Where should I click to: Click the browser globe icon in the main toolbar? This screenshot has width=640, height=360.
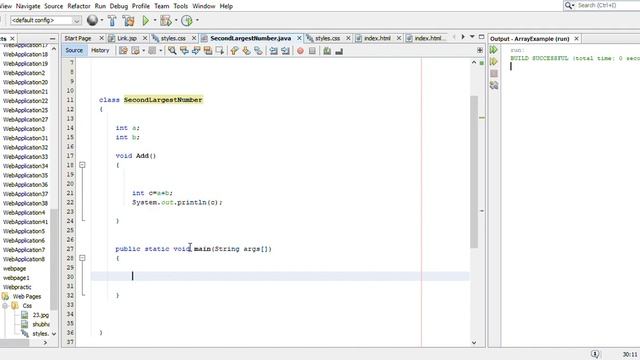(92, 20)
